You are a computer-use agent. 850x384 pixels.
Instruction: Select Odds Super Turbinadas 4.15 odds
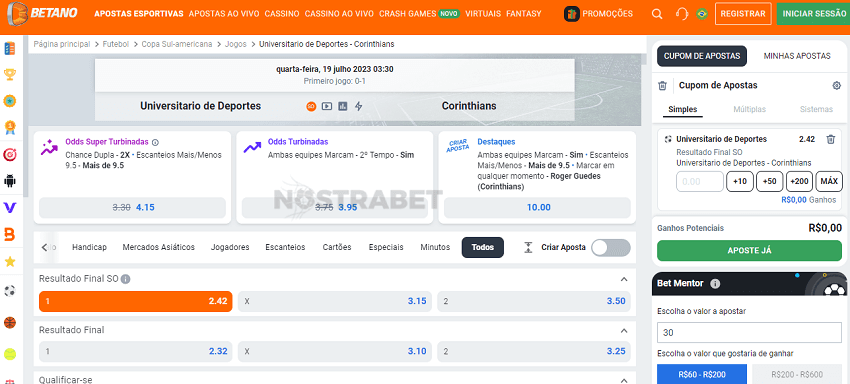[132, 207]
